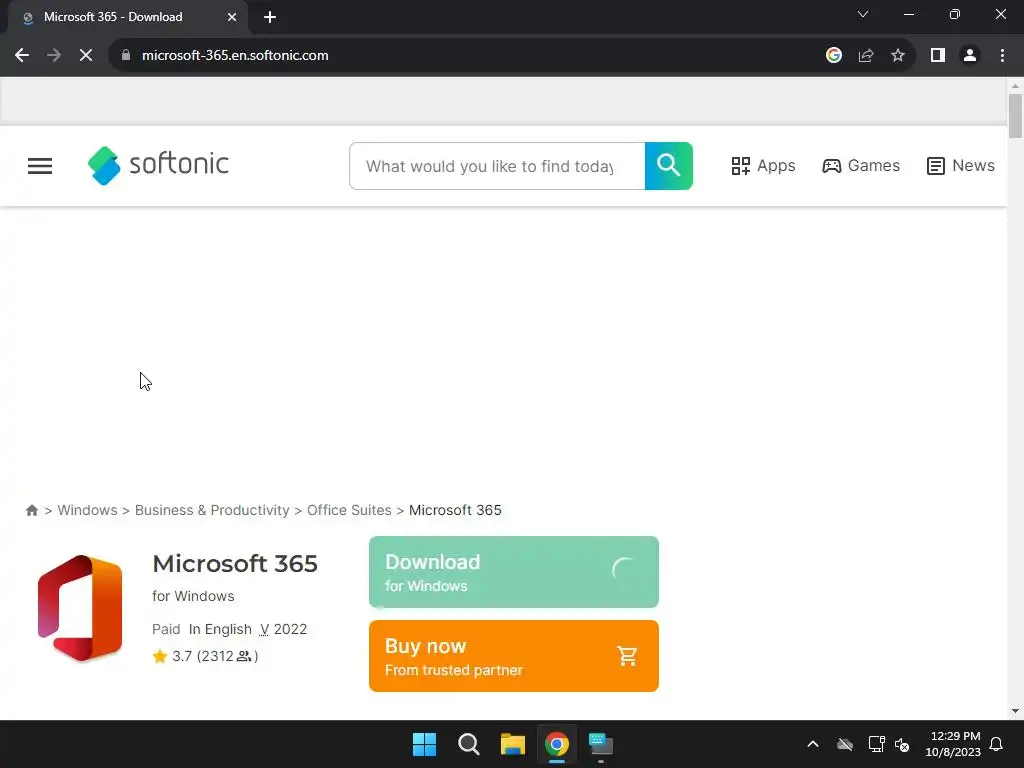Click the 'In English' language text
Viewport: 1024px width, 768px height.
tap(220, 629)
